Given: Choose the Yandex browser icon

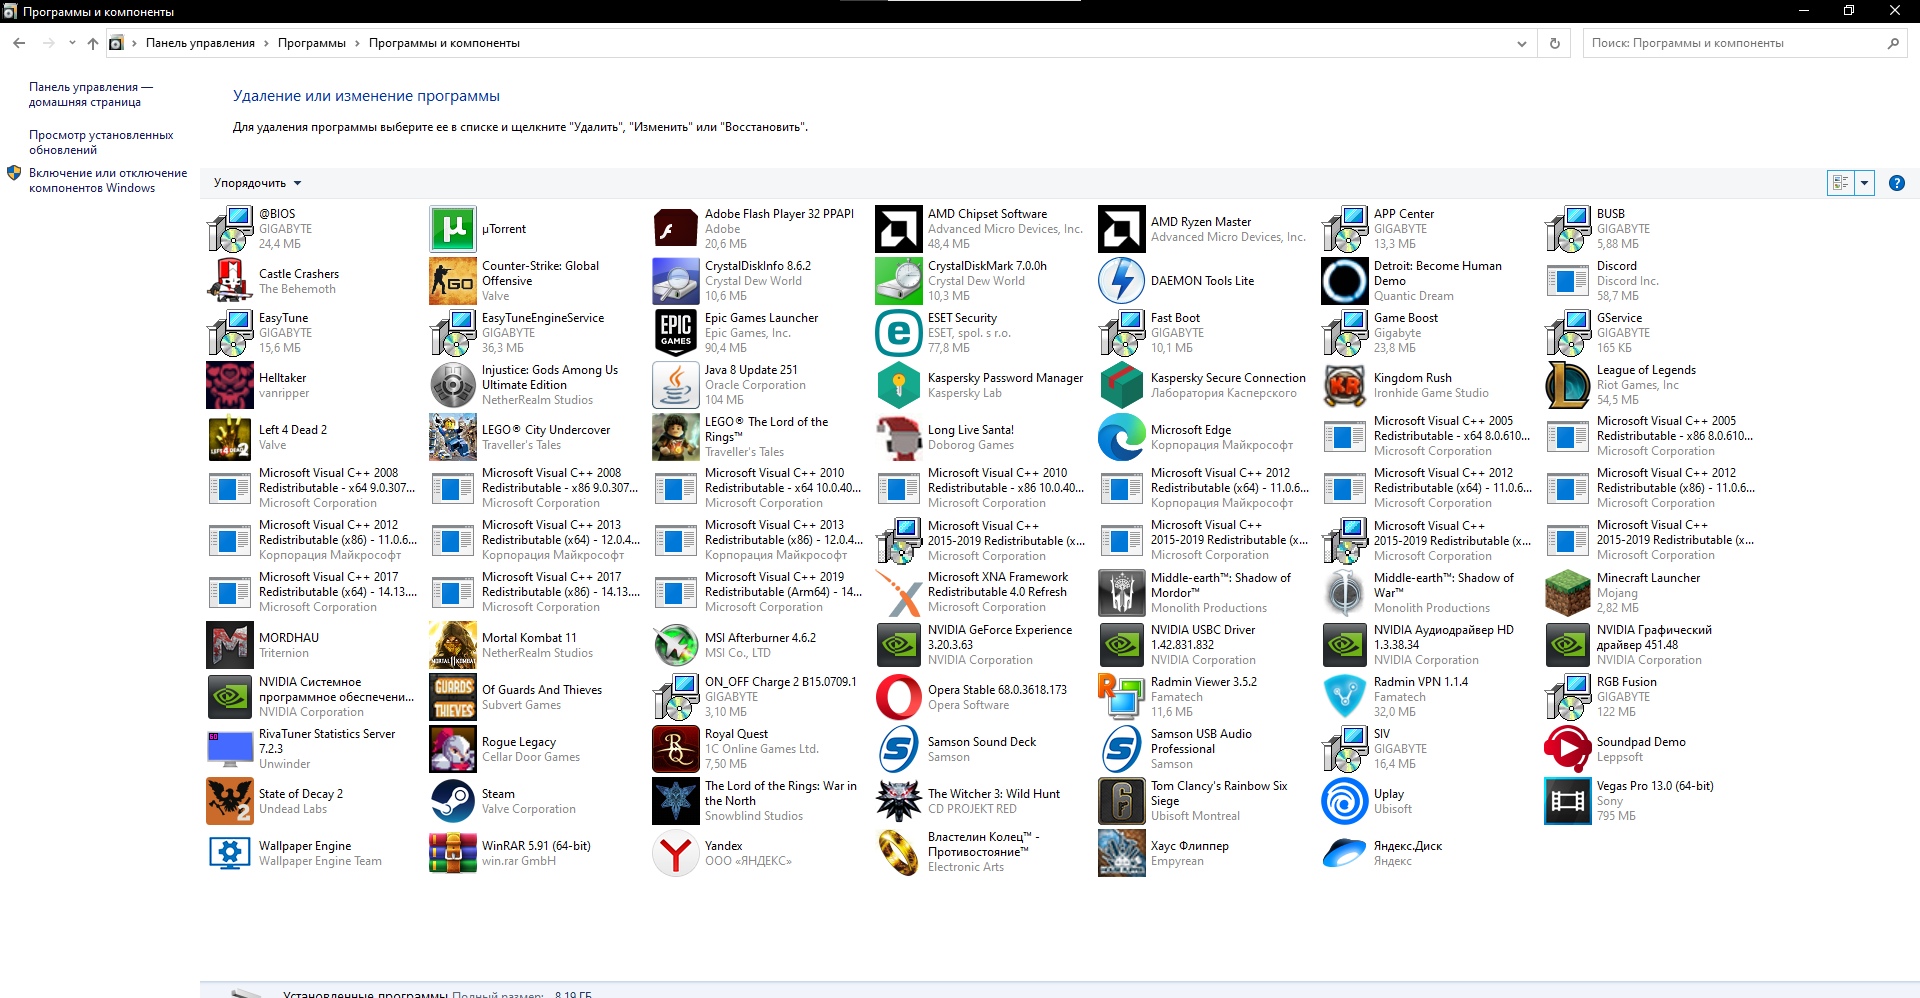Looking at the screenshot, I should (x=676, y=853).
